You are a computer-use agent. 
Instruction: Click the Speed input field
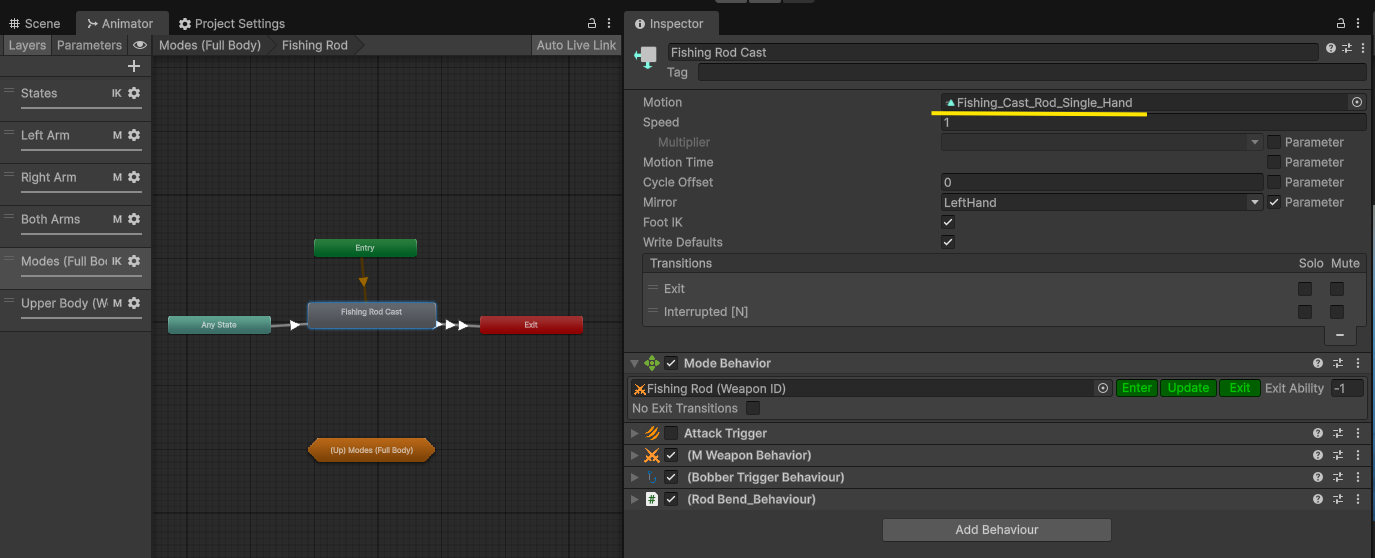(1153, 122)
